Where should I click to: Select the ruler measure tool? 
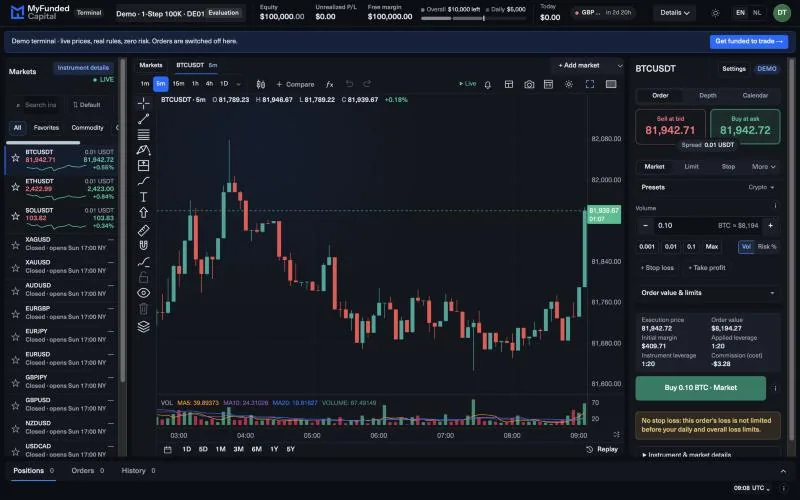[x=143, y=230]
